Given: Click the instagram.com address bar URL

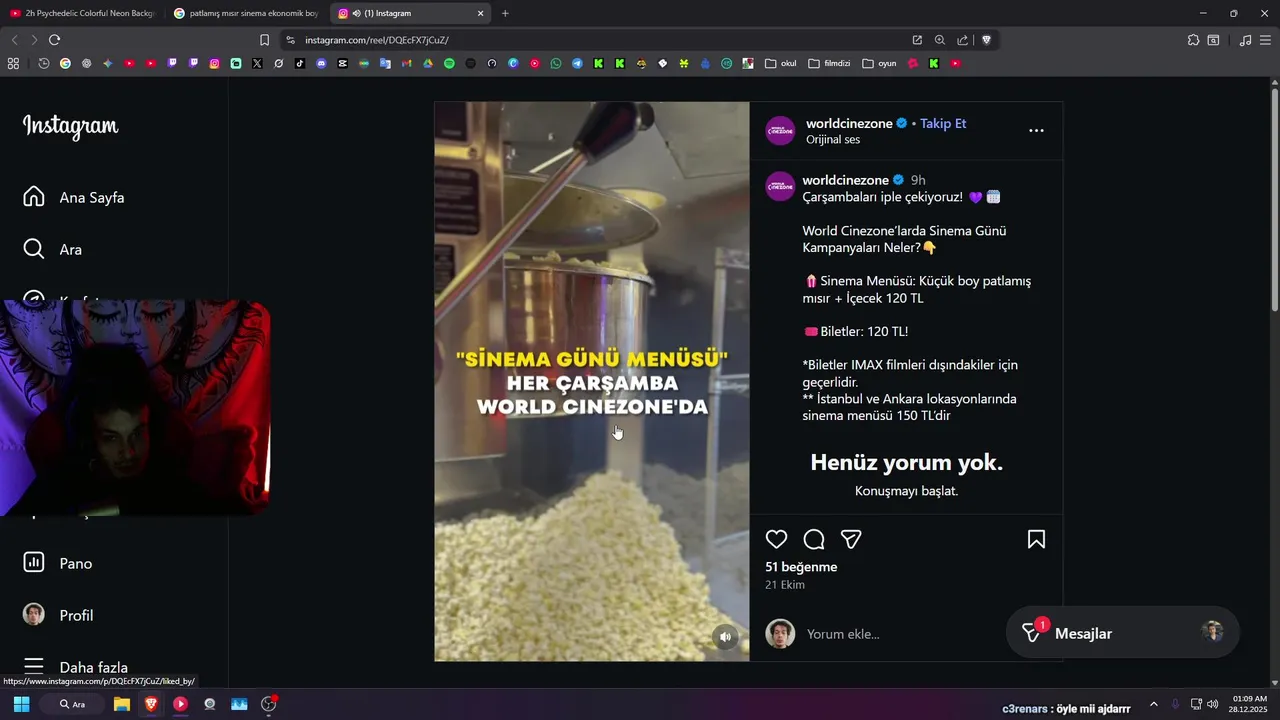Looking at the screenshot, I should (377, 40).
